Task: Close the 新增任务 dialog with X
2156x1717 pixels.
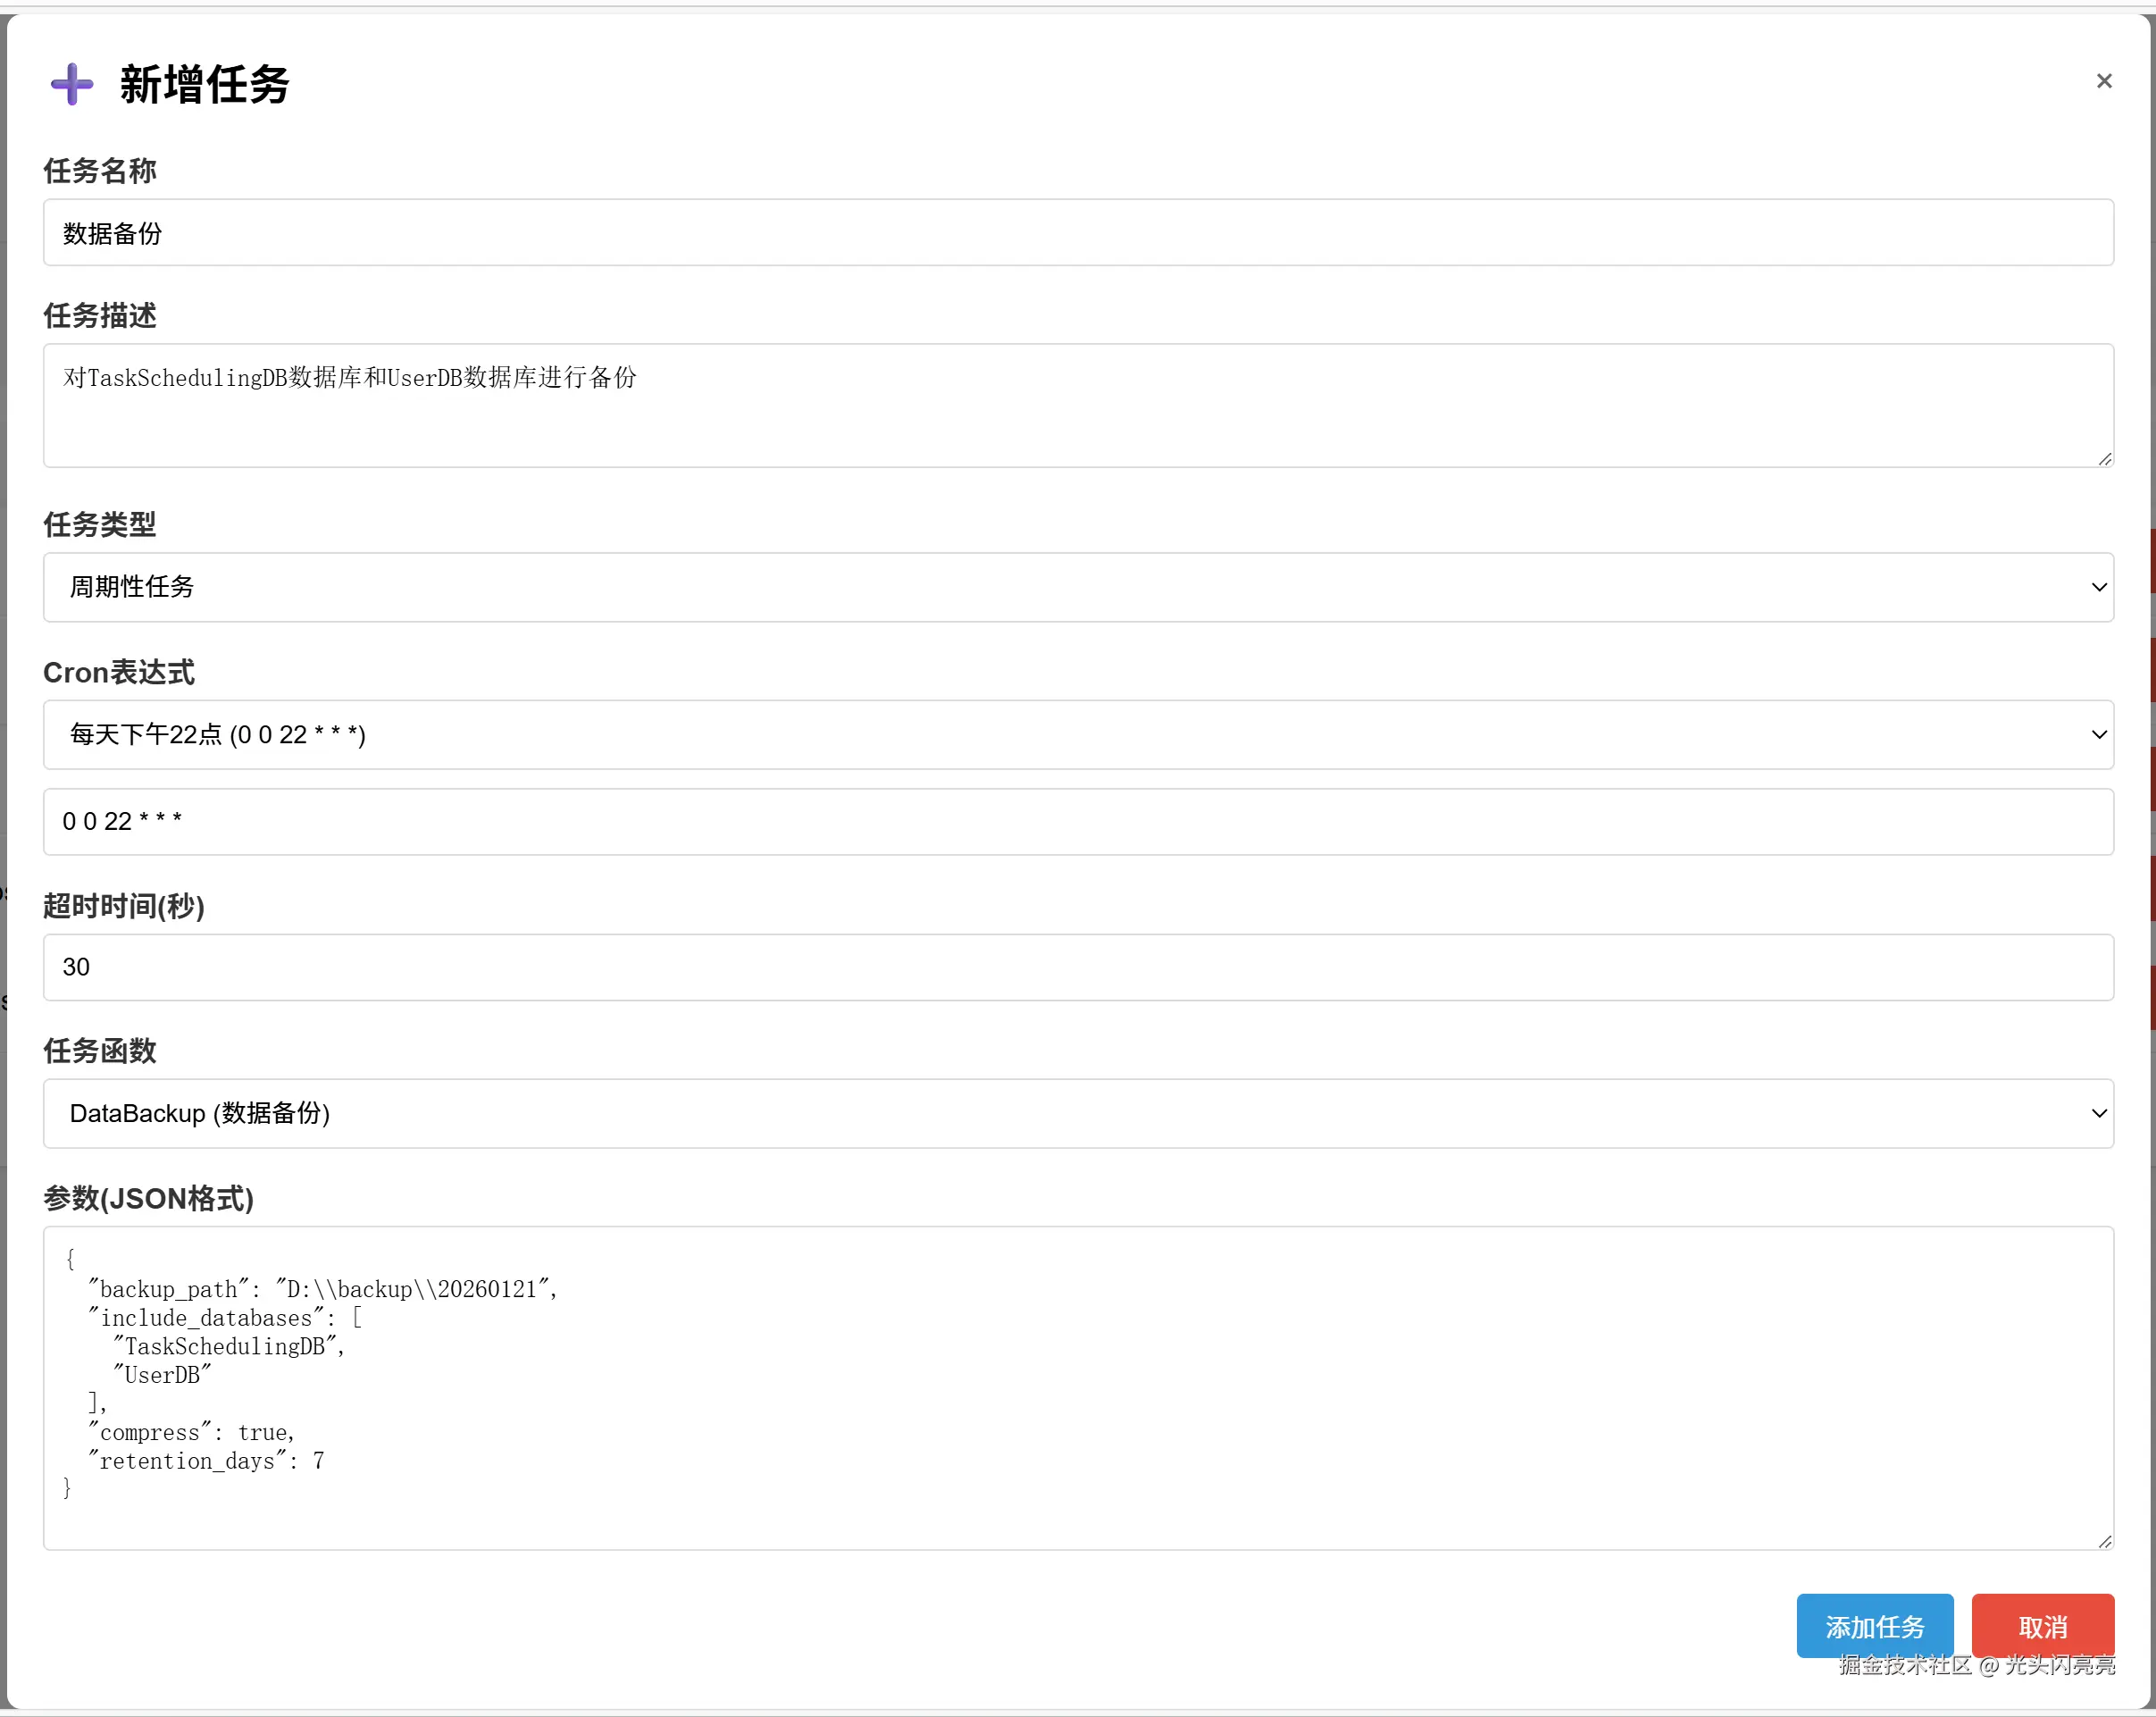Action: click(2103, 81)
